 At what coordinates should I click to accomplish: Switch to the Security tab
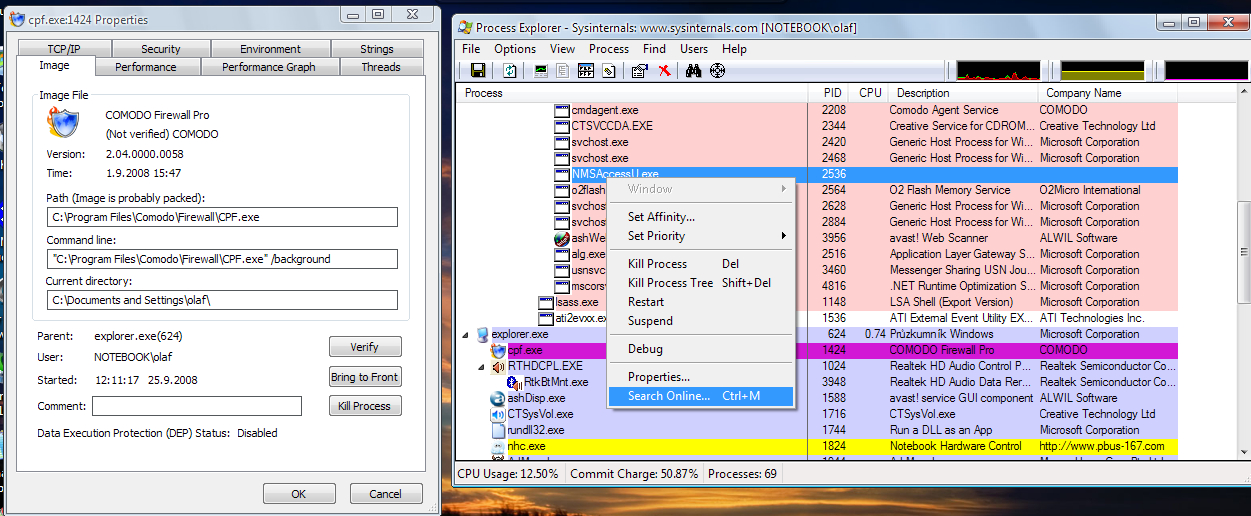coord(160,49)
